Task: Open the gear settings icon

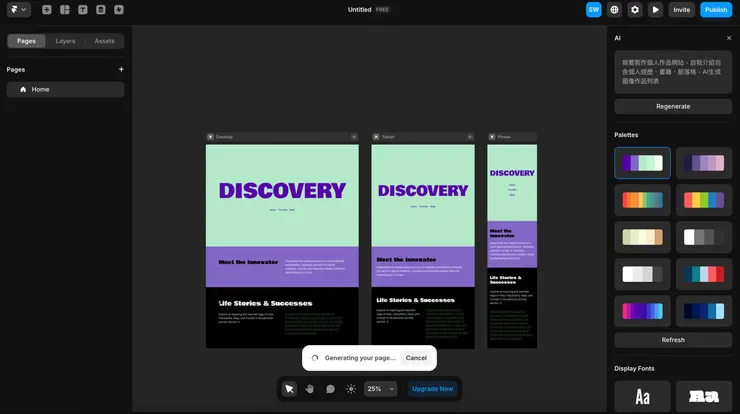Action: coord(635,9)
